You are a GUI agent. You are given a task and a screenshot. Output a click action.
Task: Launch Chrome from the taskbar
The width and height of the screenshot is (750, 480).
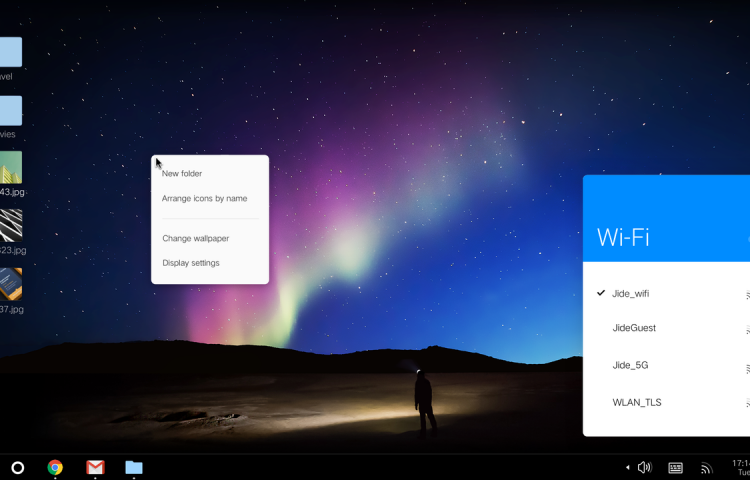click(55, 467)
